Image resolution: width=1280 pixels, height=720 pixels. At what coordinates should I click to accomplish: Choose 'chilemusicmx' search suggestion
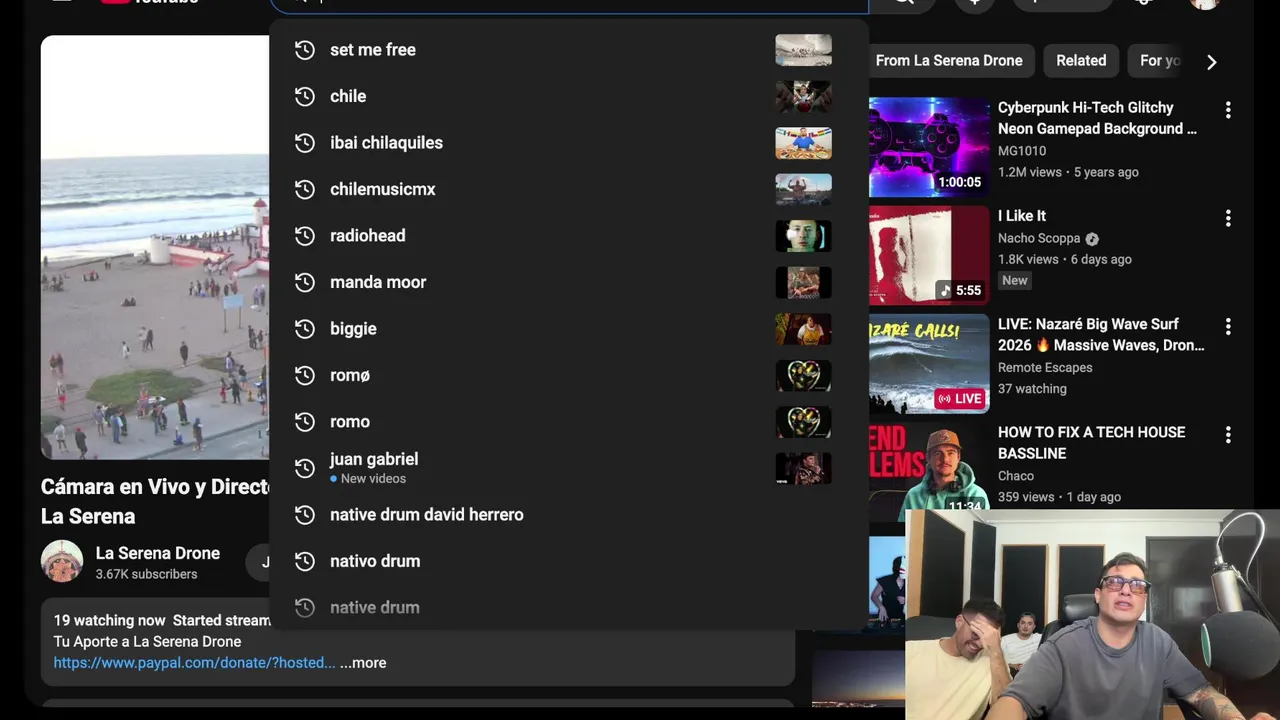coord(569,189)
